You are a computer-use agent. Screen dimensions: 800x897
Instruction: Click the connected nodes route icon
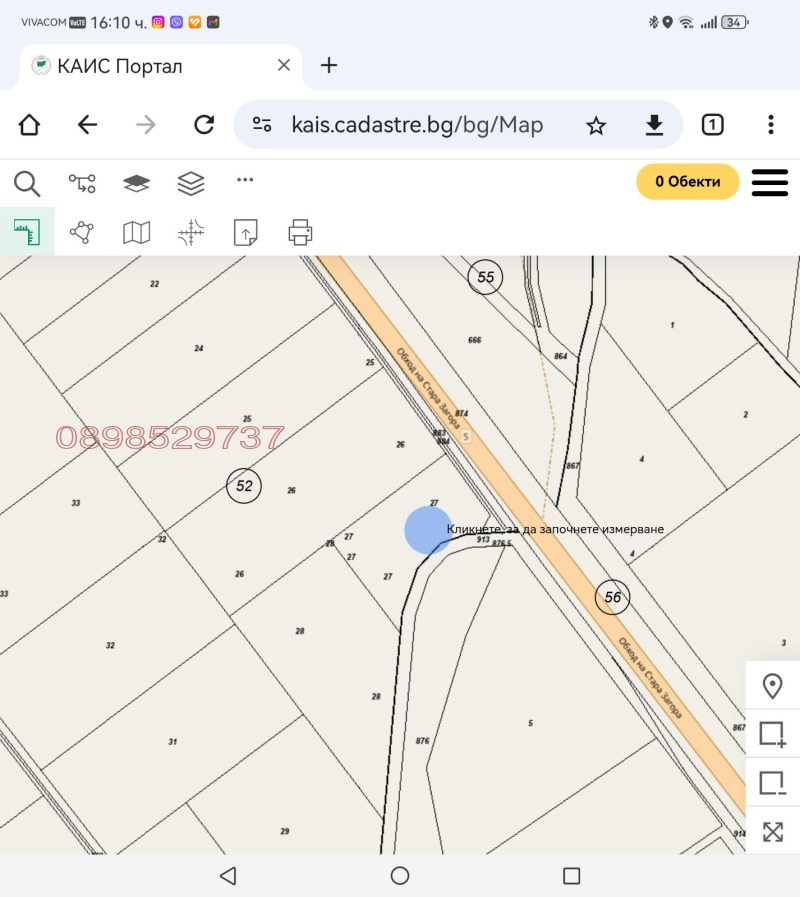point(81,183)
